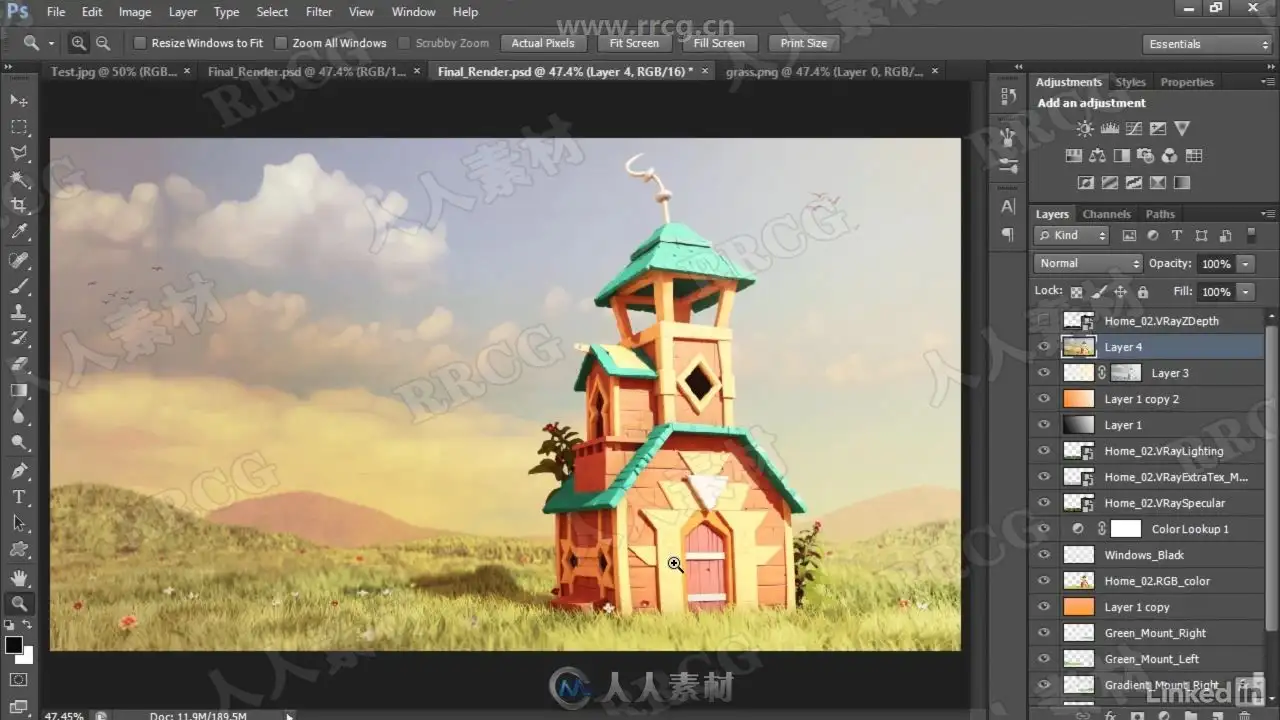Screen dimensions: 1280x720
Task: Open the Normal blend mode dropdown
Action: click(x=1088, y=263)
